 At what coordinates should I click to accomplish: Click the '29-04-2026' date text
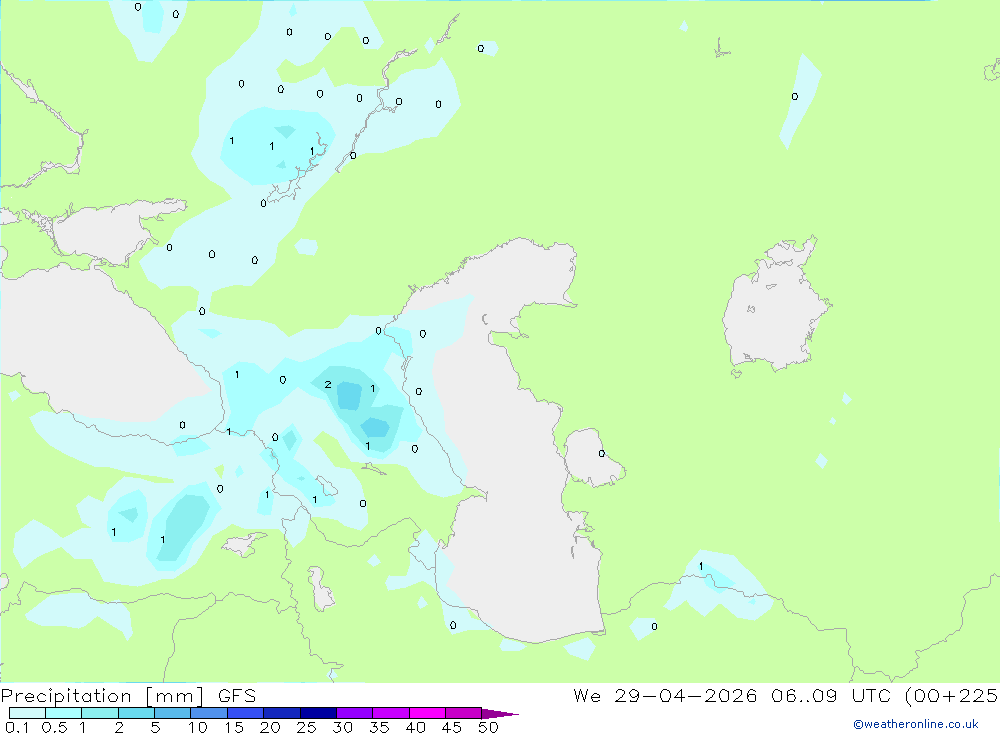pos(686,696)
